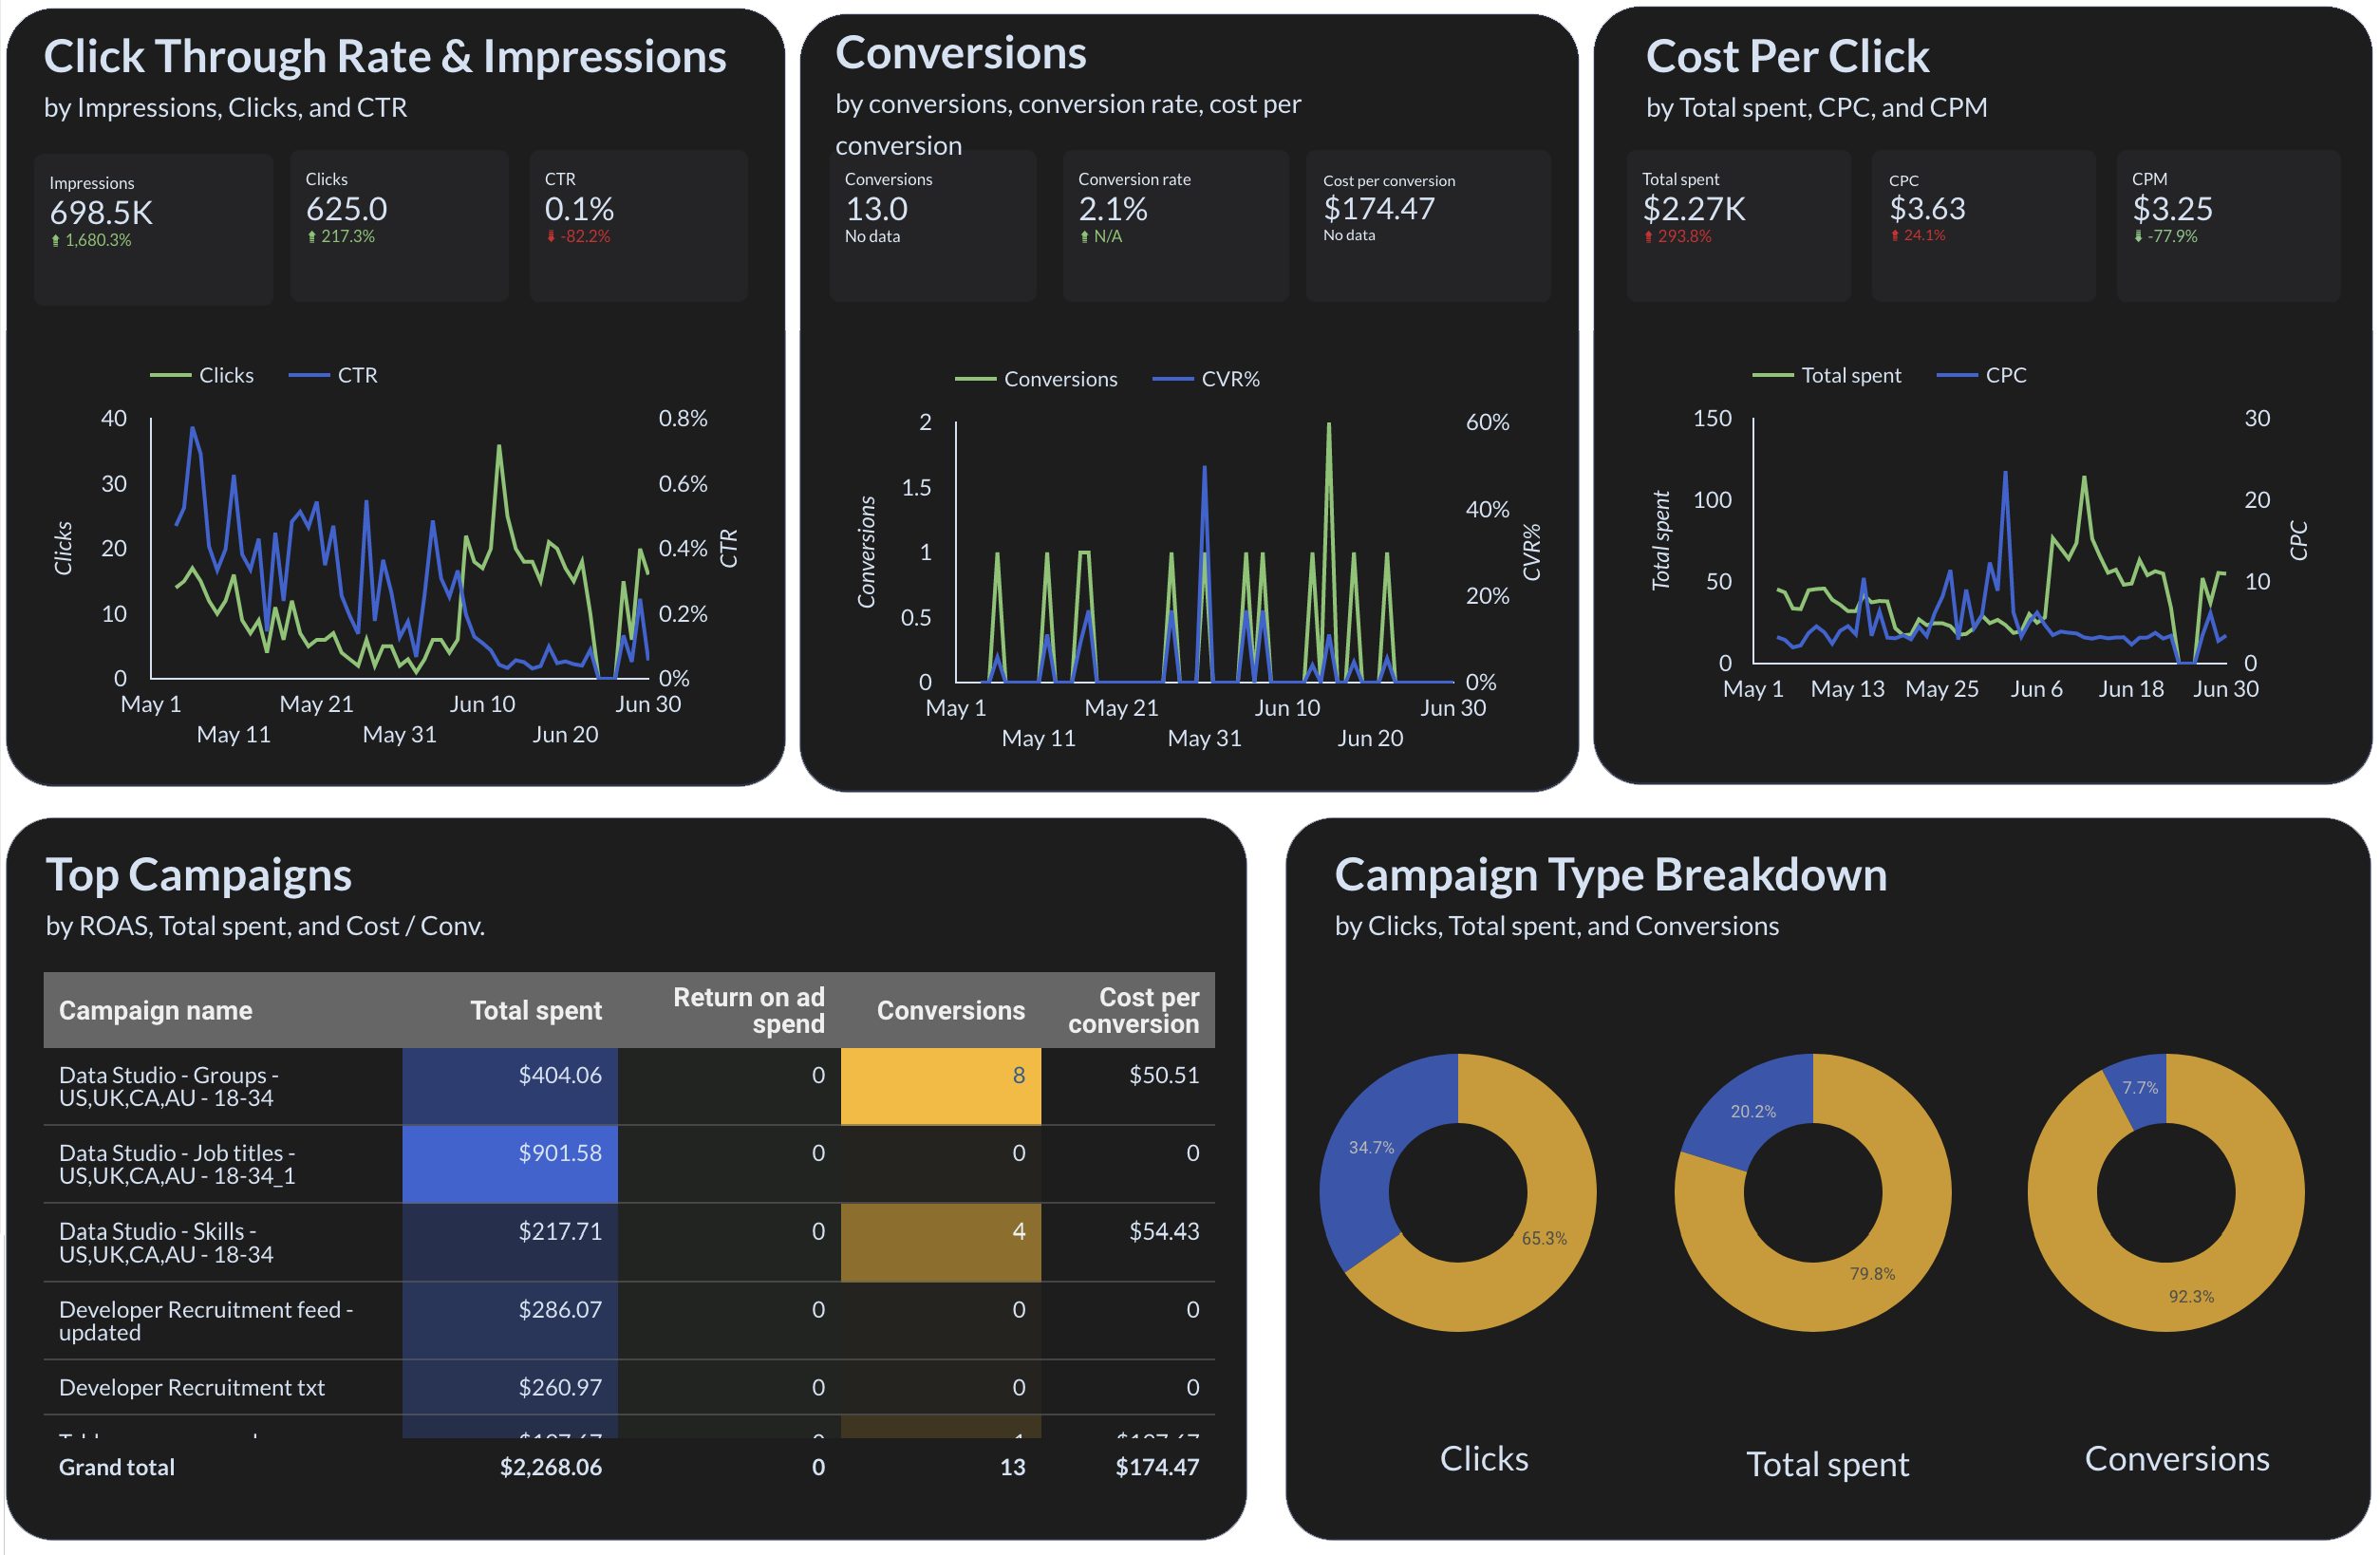Click the 34.7% blue slice in Clicks donut

coord(1370,1148)
